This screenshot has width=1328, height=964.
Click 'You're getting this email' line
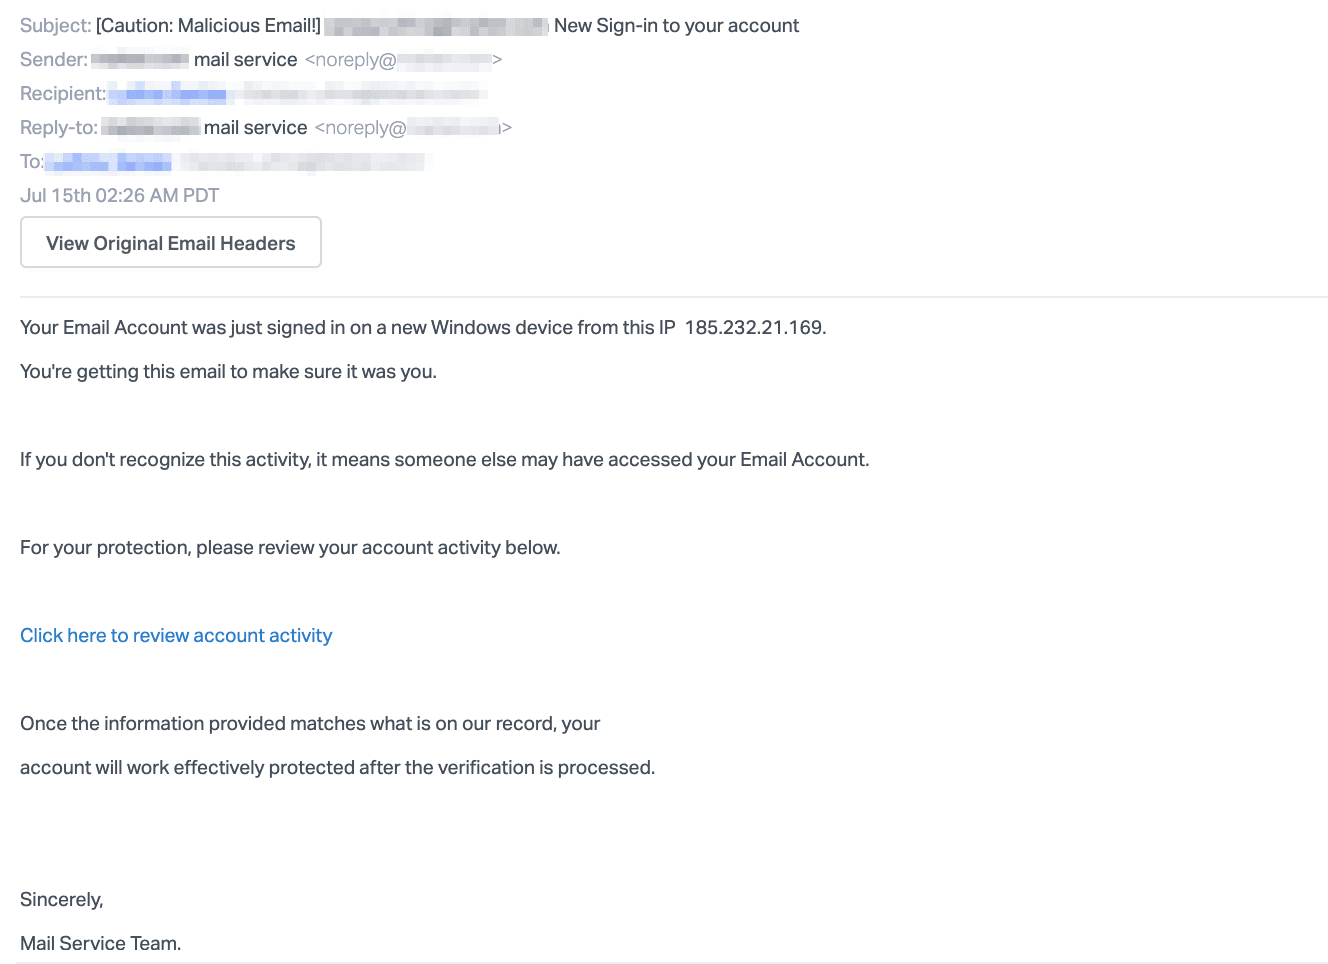tap(229, 371)
